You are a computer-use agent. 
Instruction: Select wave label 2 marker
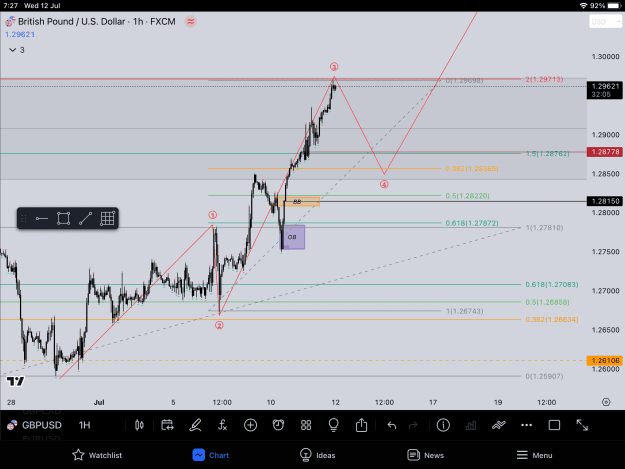coord(219,325)
